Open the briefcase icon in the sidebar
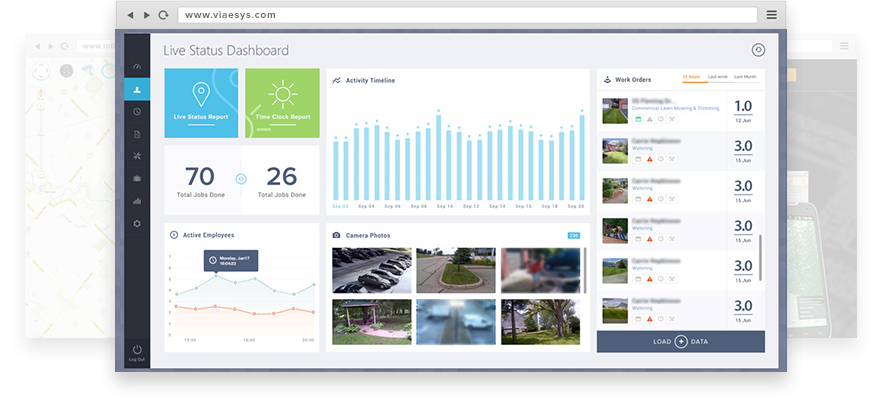 [x=137, y=178]
